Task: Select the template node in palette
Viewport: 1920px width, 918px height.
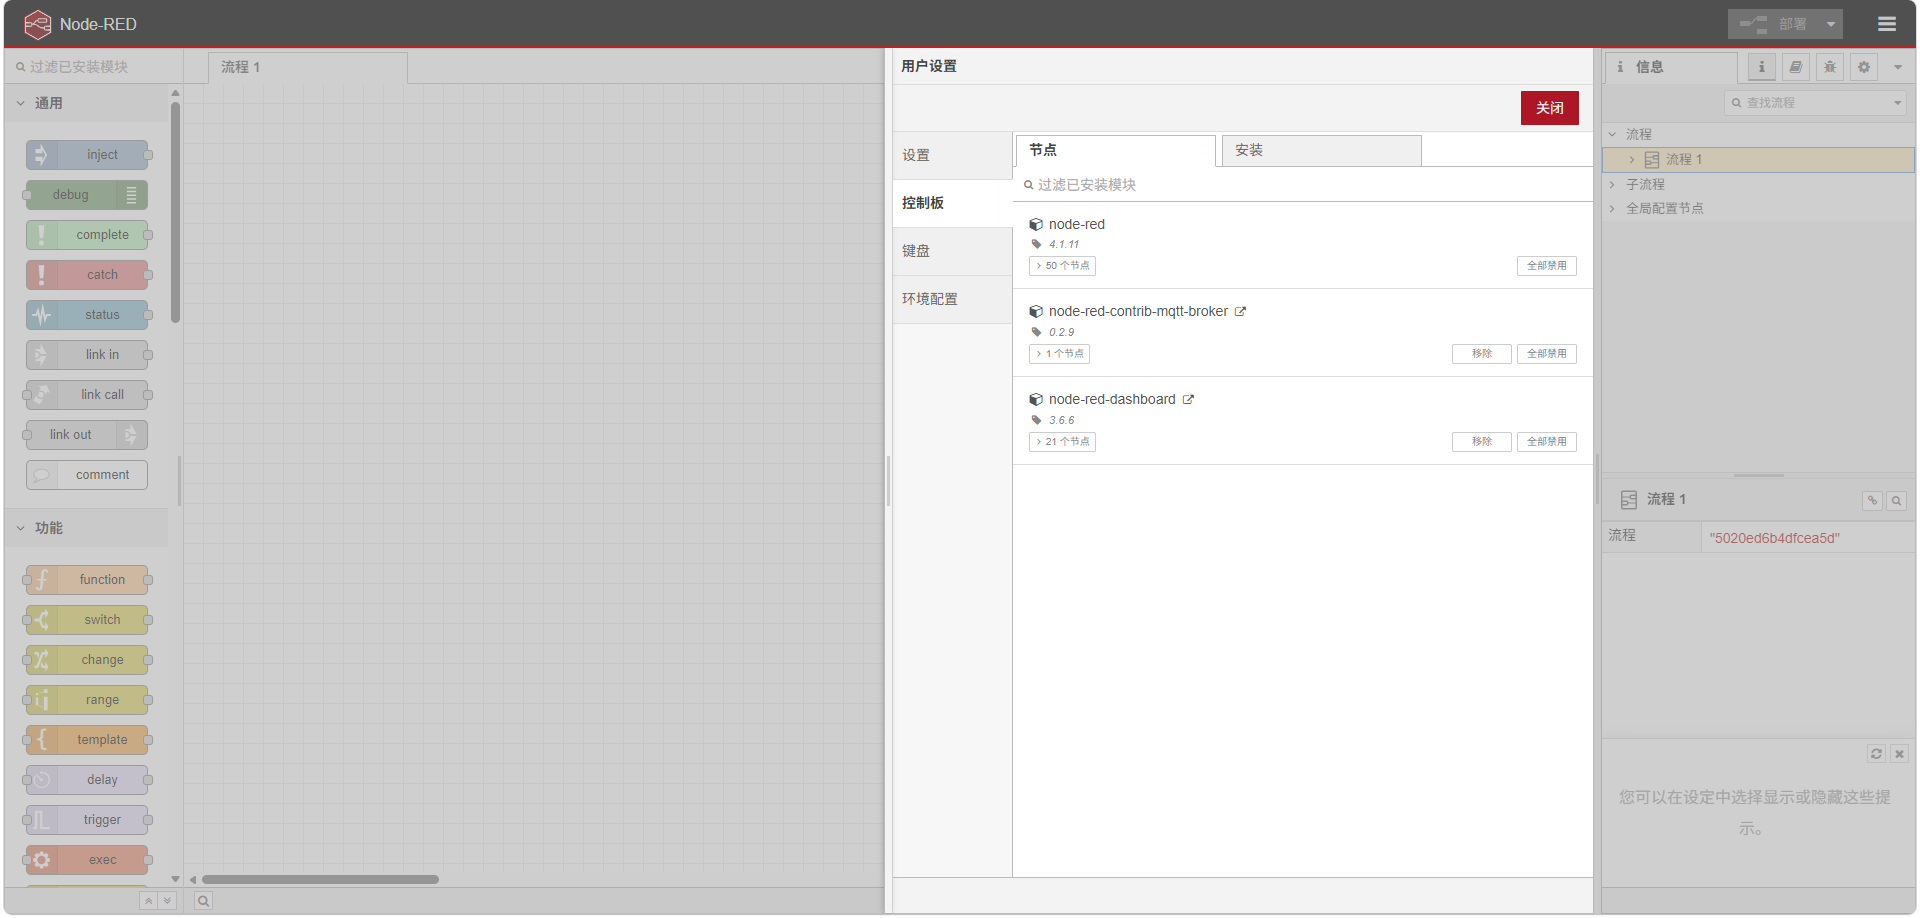Action: [x=87, y=740]
